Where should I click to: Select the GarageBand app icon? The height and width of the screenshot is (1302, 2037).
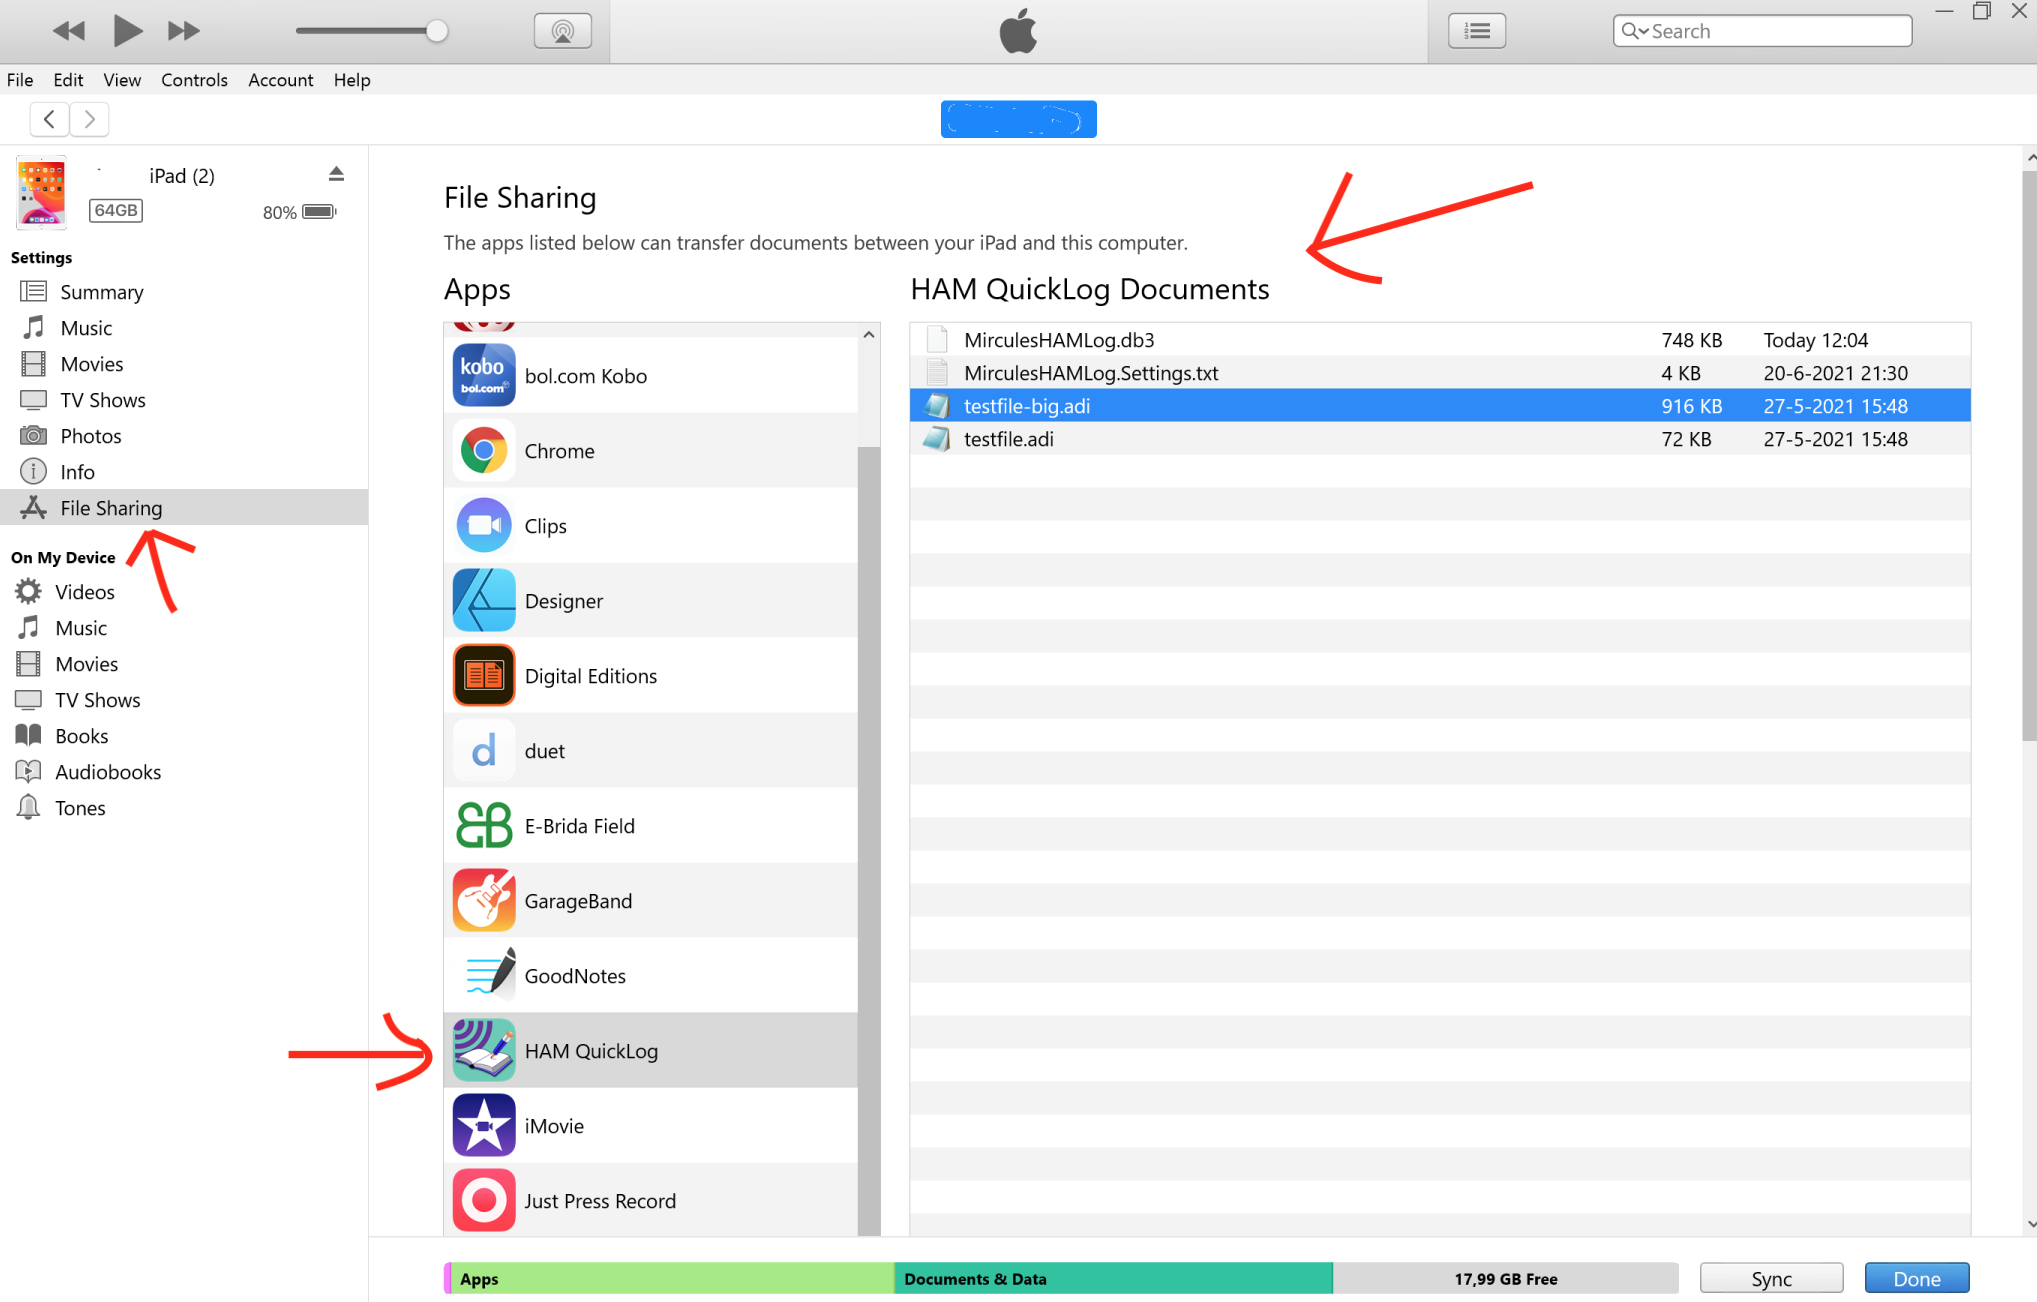(483, 900)
